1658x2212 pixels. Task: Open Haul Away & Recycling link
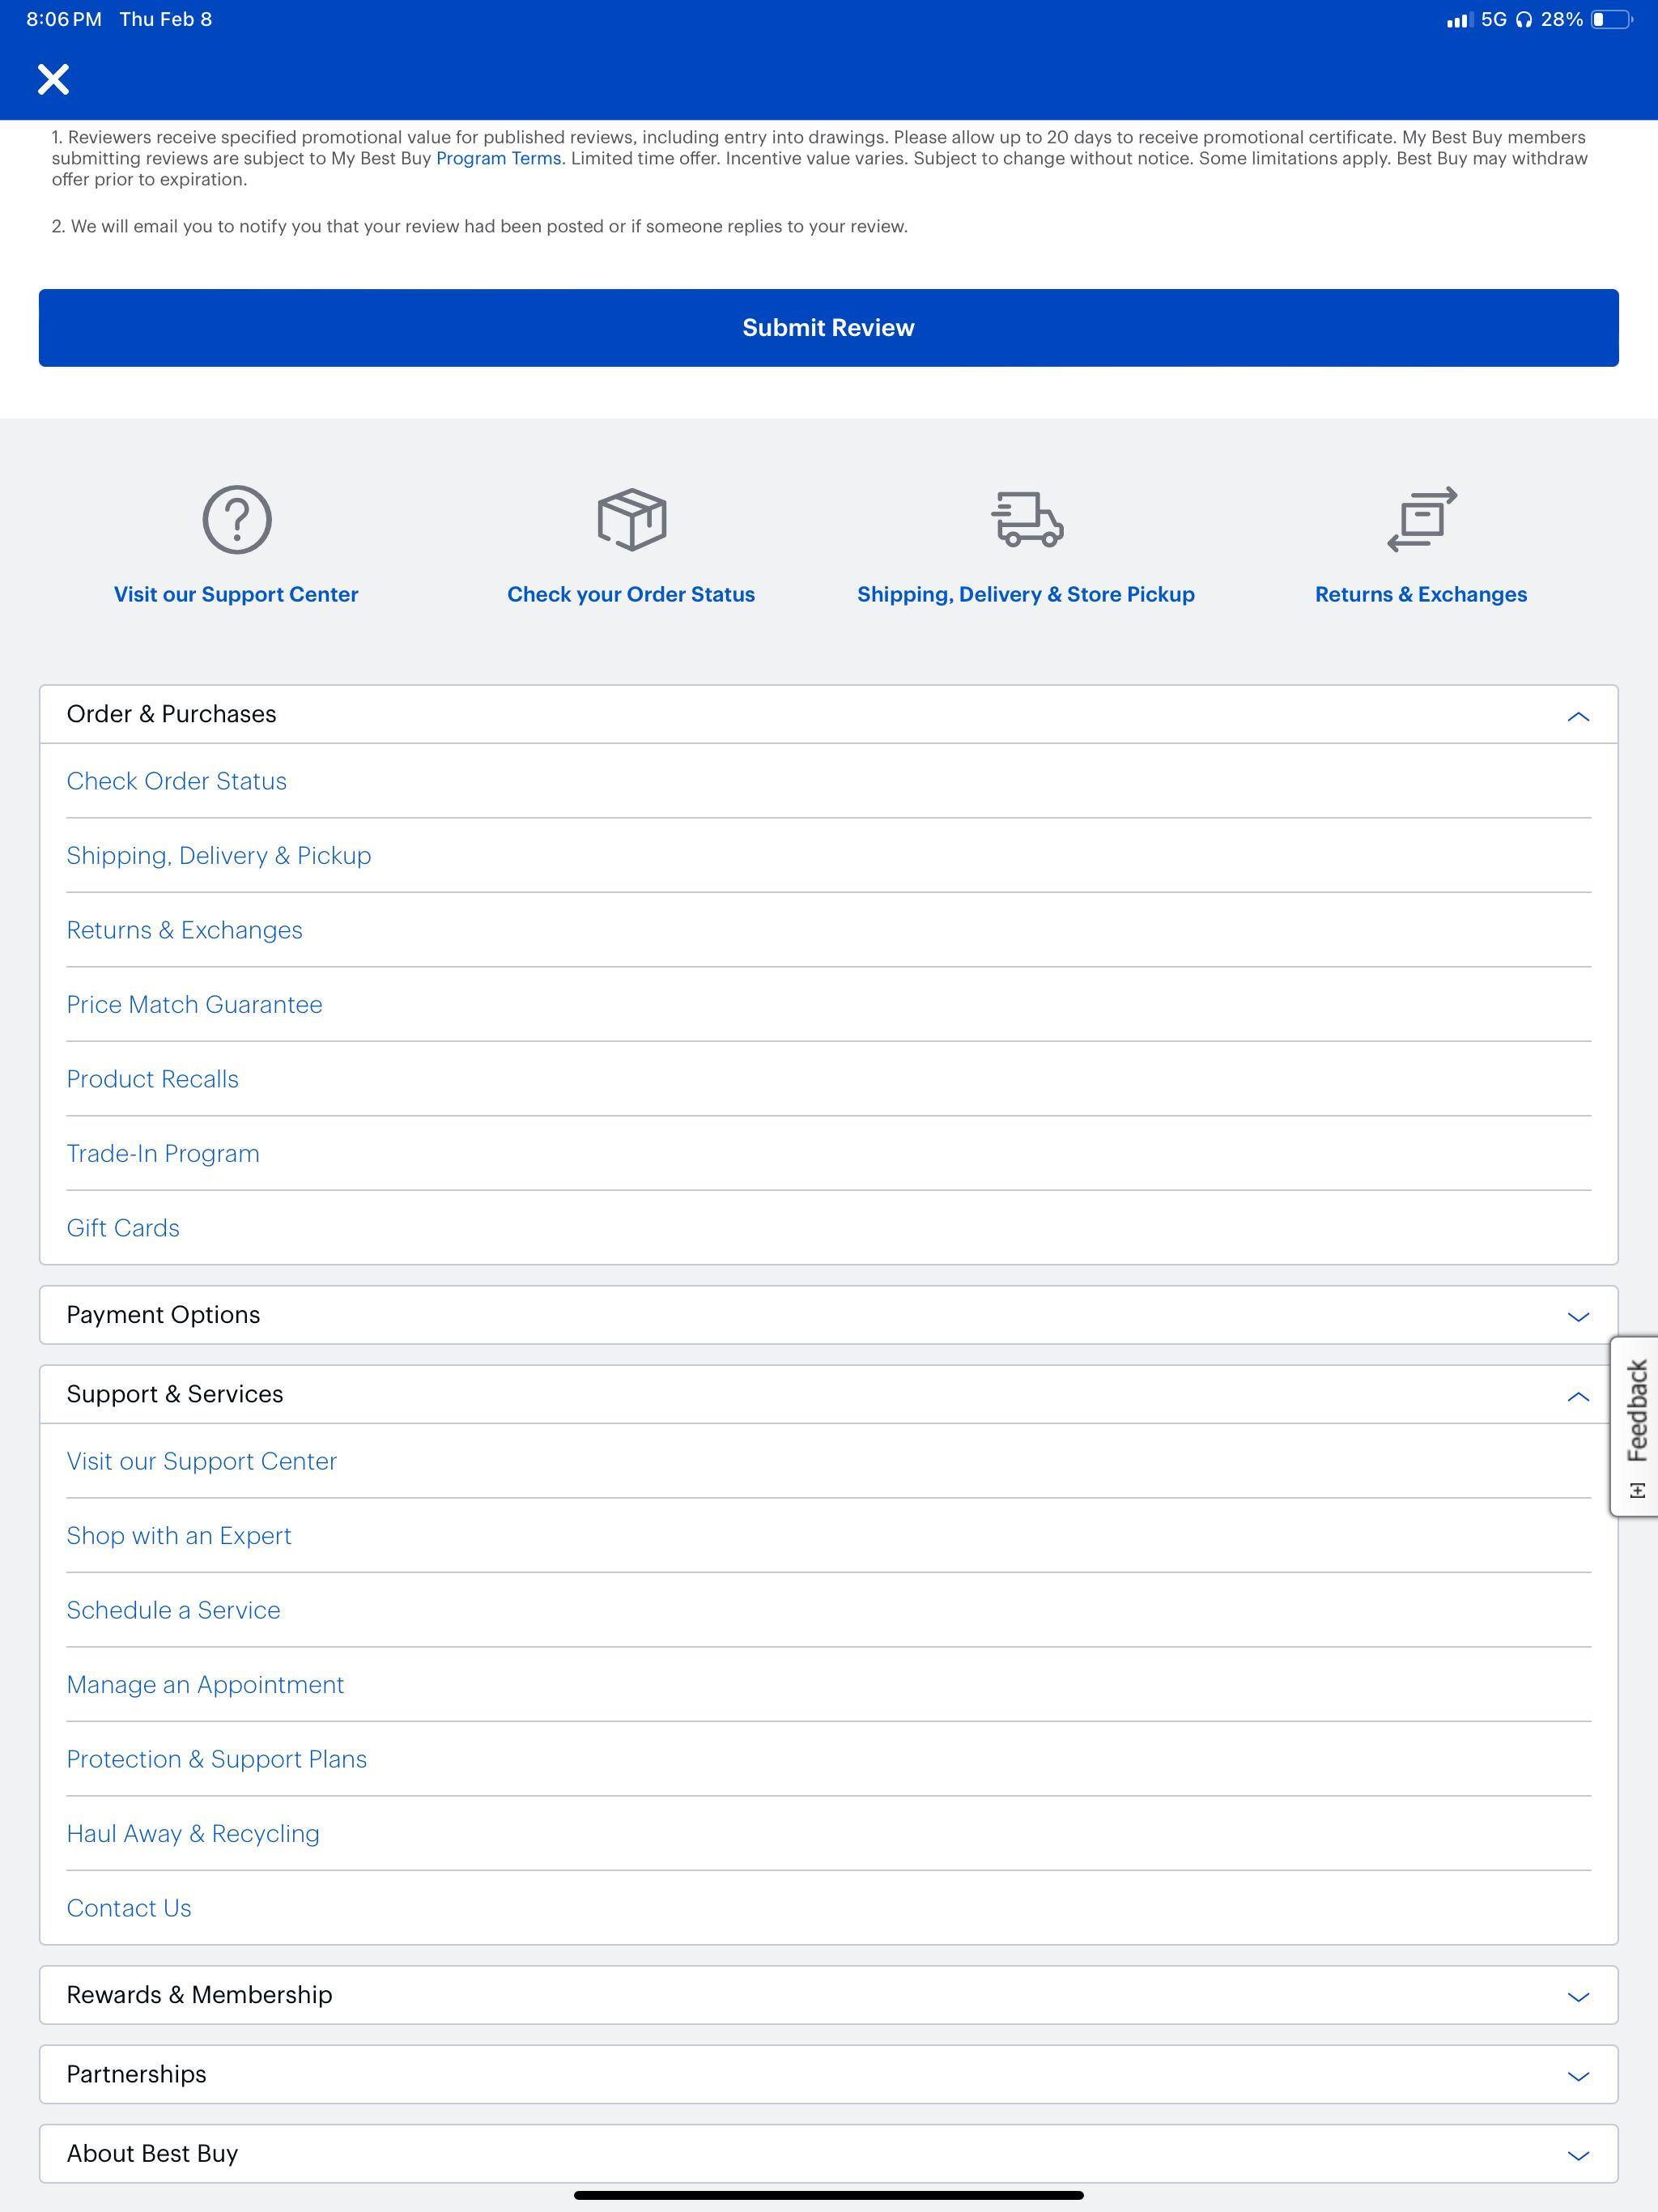(193, 1833)
